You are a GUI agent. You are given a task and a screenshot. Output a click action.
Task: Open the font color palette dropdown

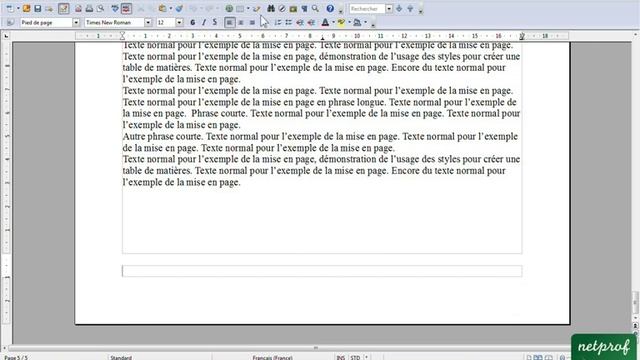pos(333,22)
